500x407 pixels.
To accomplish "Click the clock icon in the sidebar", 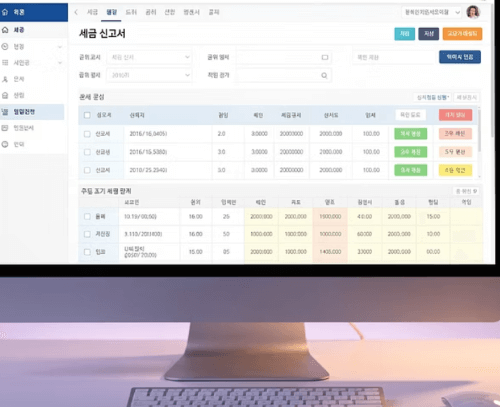I will click(5, 46).
